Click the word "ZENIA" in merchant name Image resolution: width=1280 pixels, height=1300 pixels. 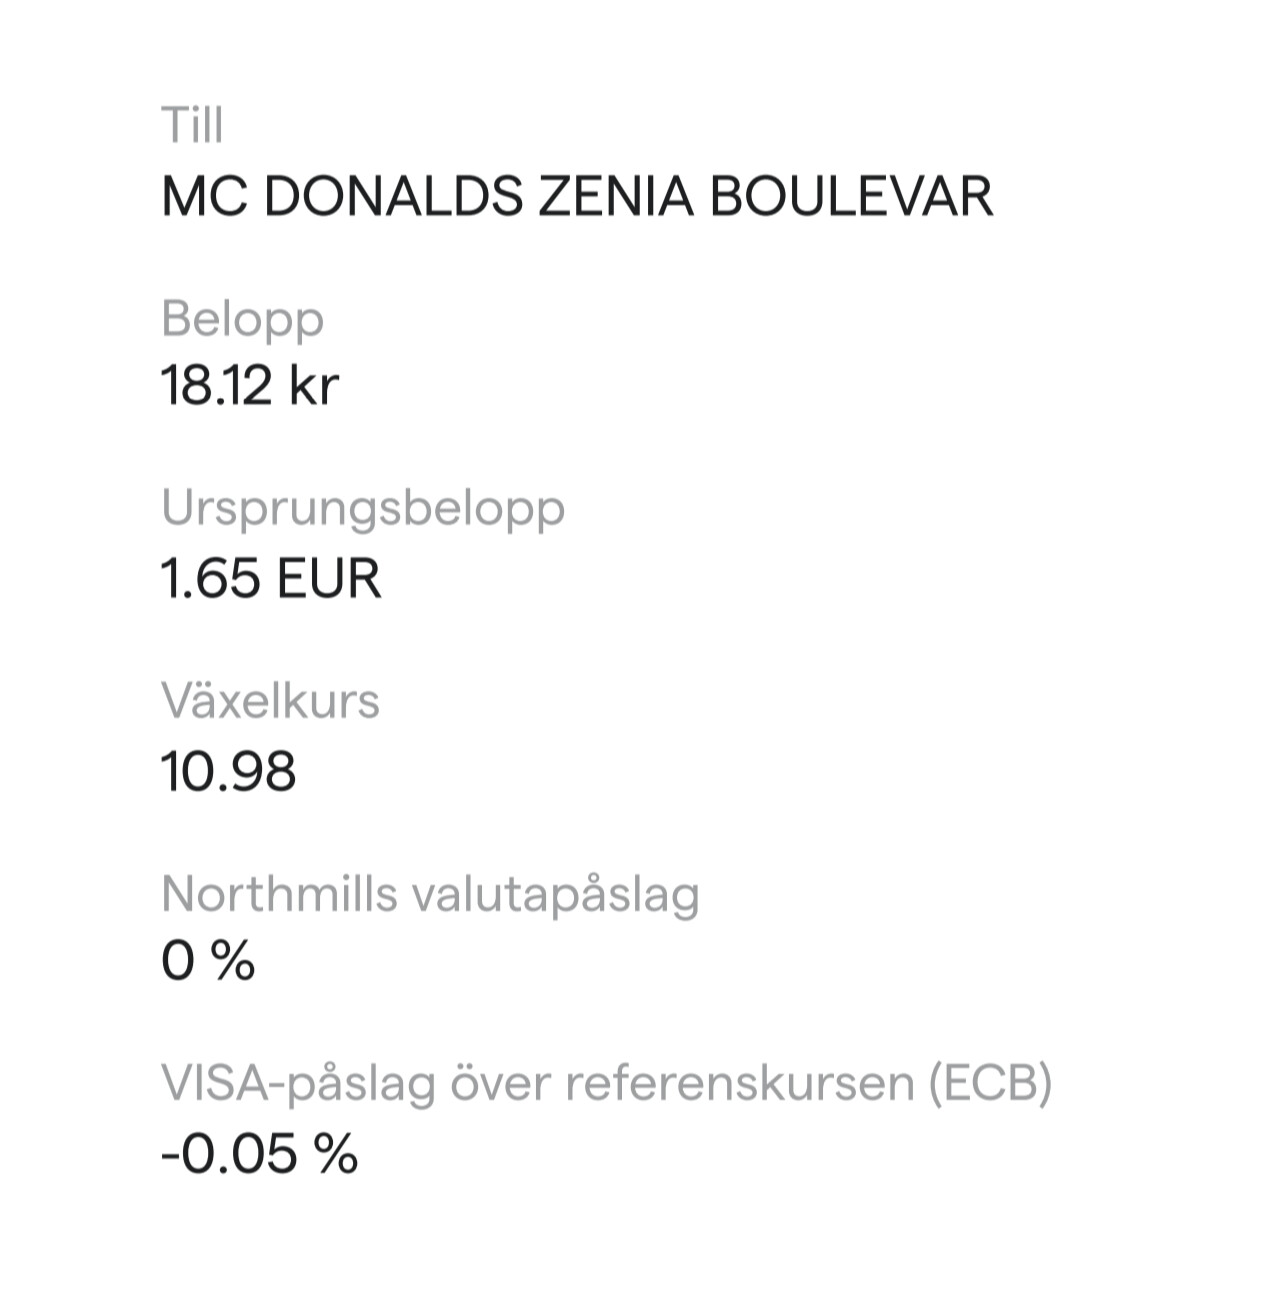(x=616, y=196)
